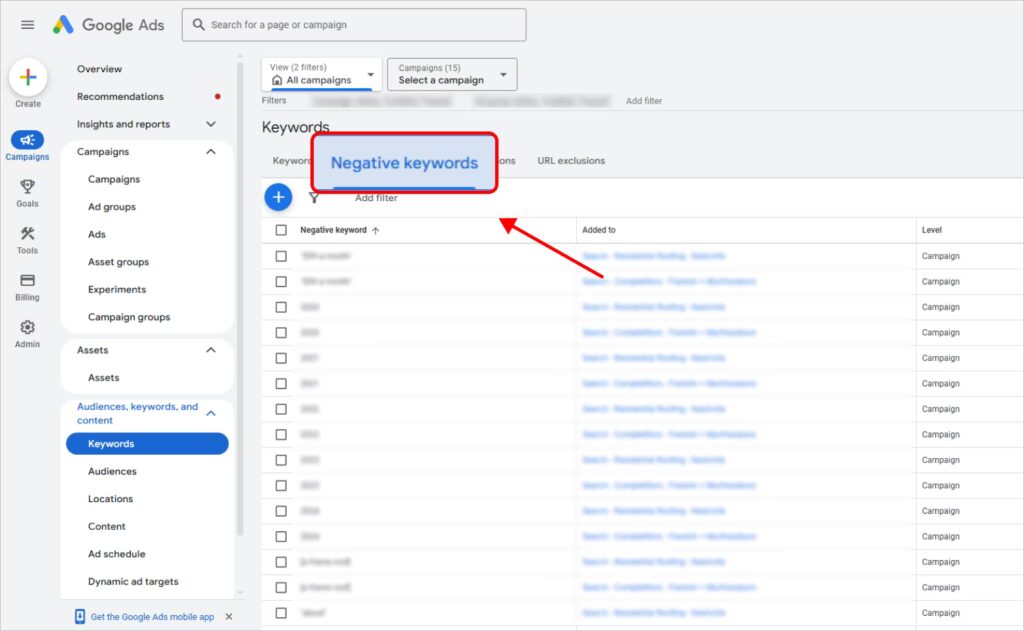
Task: Tick the last visible row checkbox
Action: (x=281, y=613)
